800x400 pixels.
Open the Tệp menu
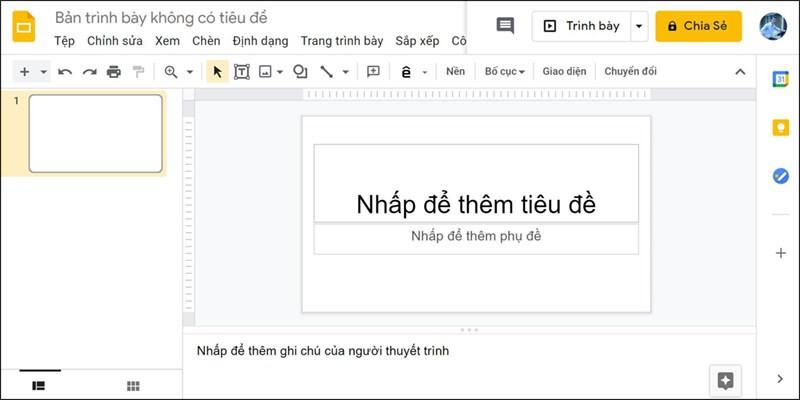point(64,41)
